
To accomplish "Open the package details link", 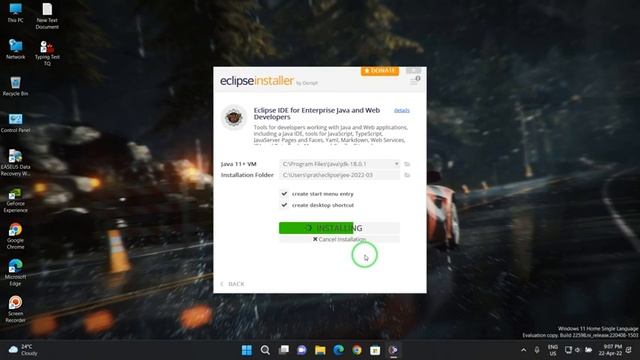I will [x=402, y=111].
